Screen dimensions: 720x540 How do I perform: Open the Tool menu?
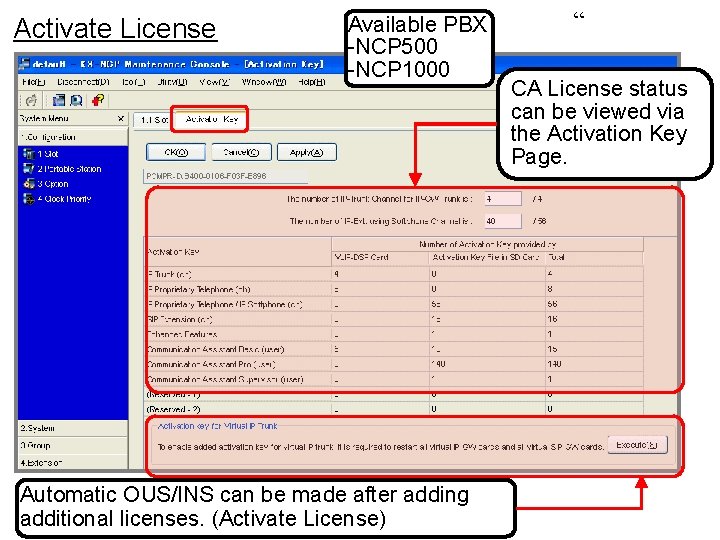(134, 82)
